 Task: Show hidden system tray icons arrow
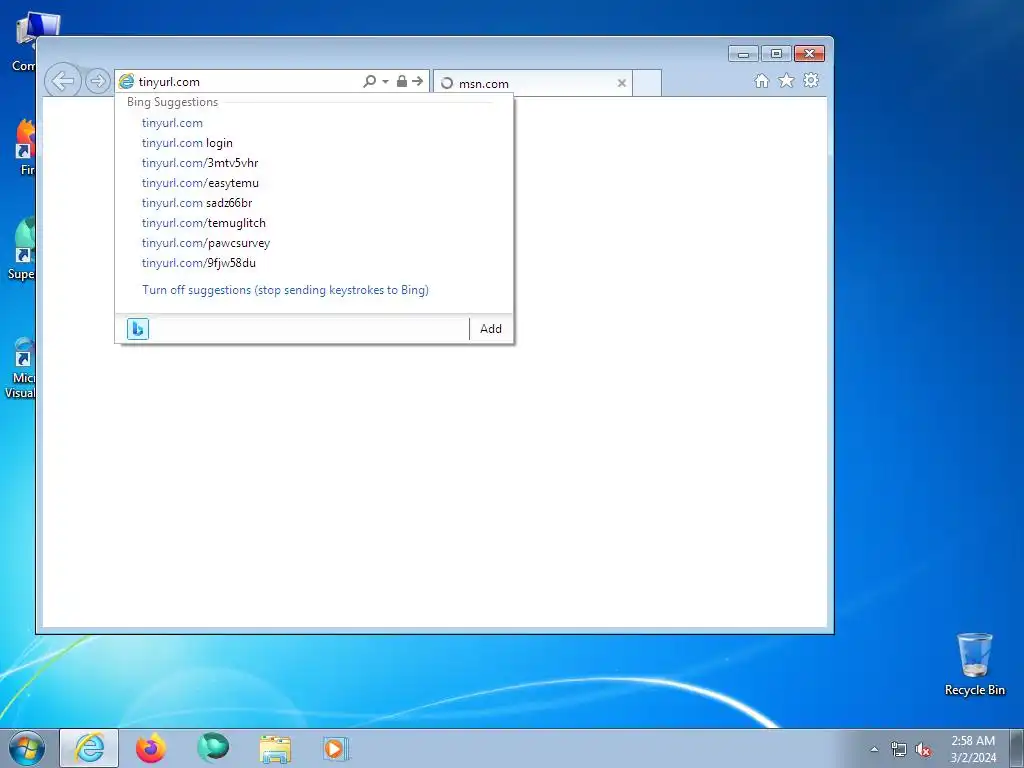[874, 750]
